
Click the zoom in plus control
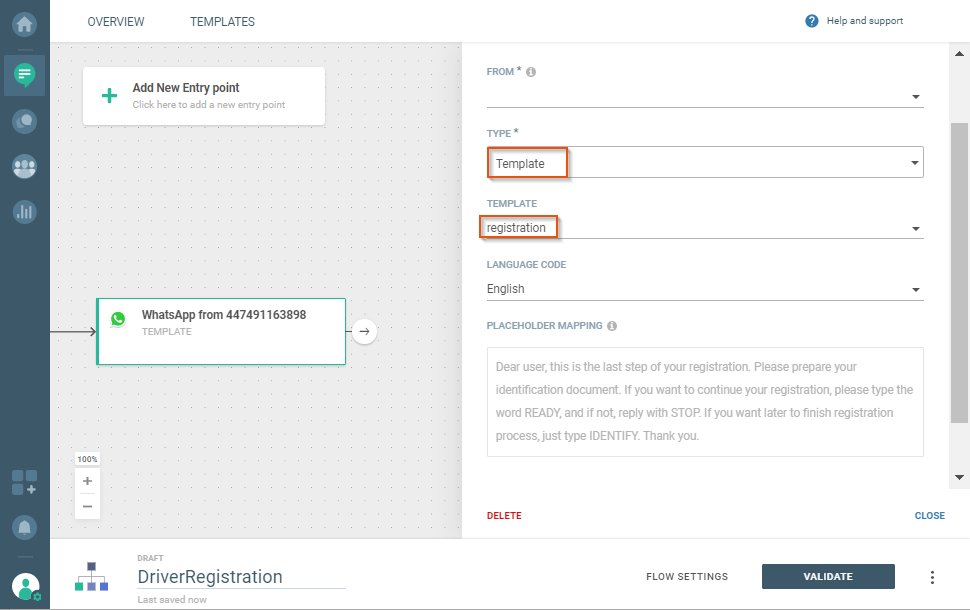pos(87,481)
